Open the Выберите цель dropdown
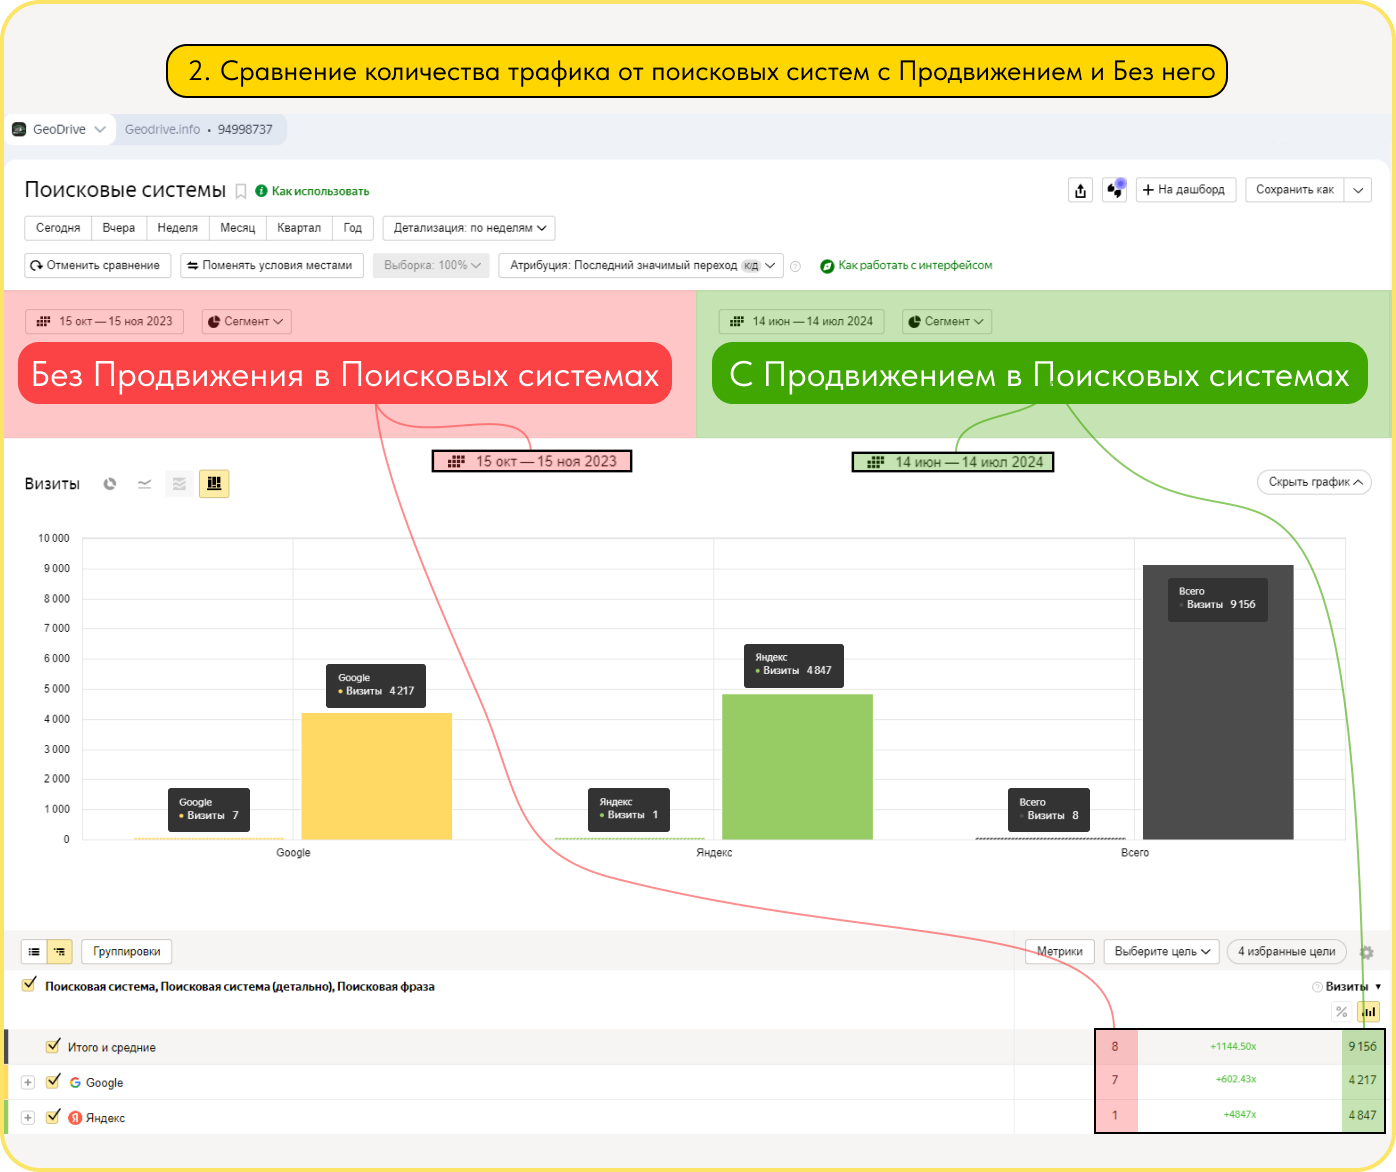Screen dimensions: 1396x1172 [x=1162, y=951]
